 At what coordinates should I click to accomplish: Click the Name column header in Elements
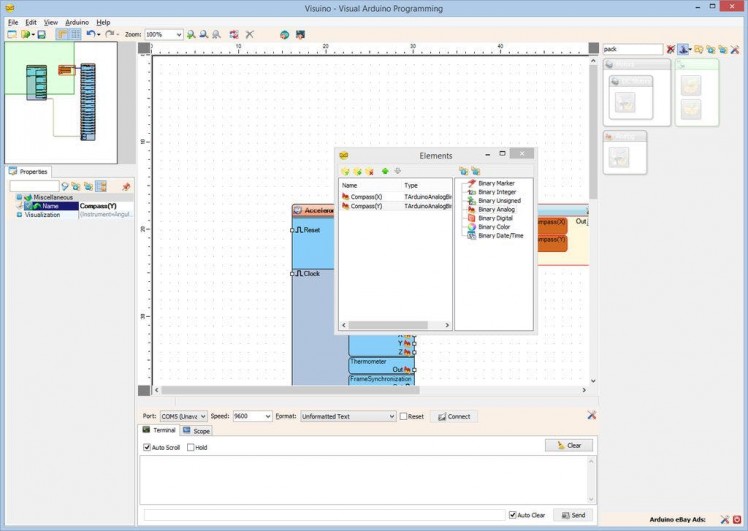[x=370, y=185]
